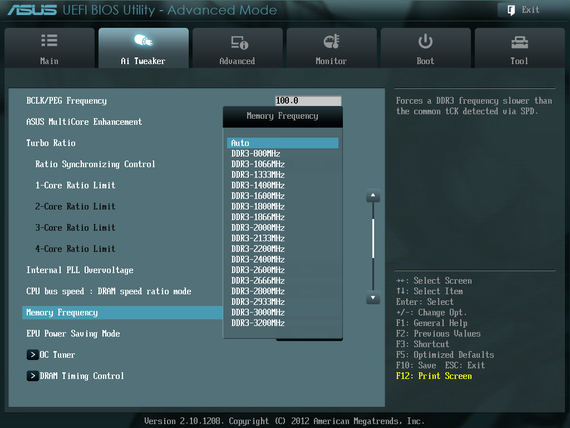
Task: Click the scrollbar down arrow
Action: coord(373,297)
